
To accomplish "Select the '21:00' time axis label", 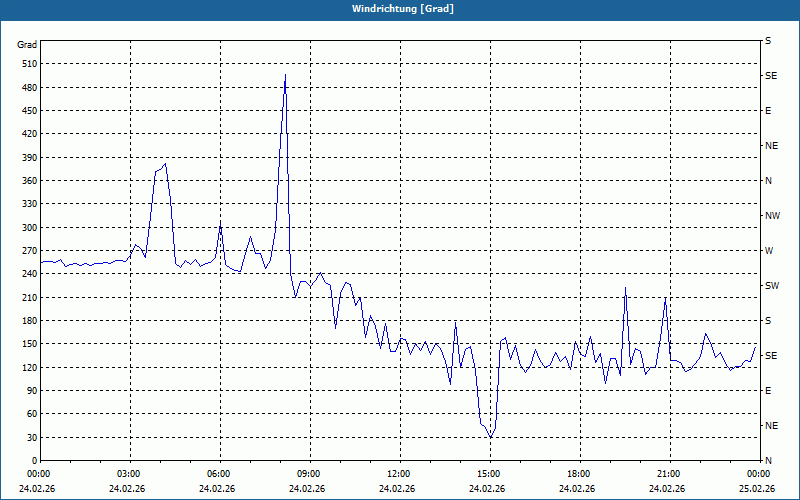I will (x=670, y=474).
